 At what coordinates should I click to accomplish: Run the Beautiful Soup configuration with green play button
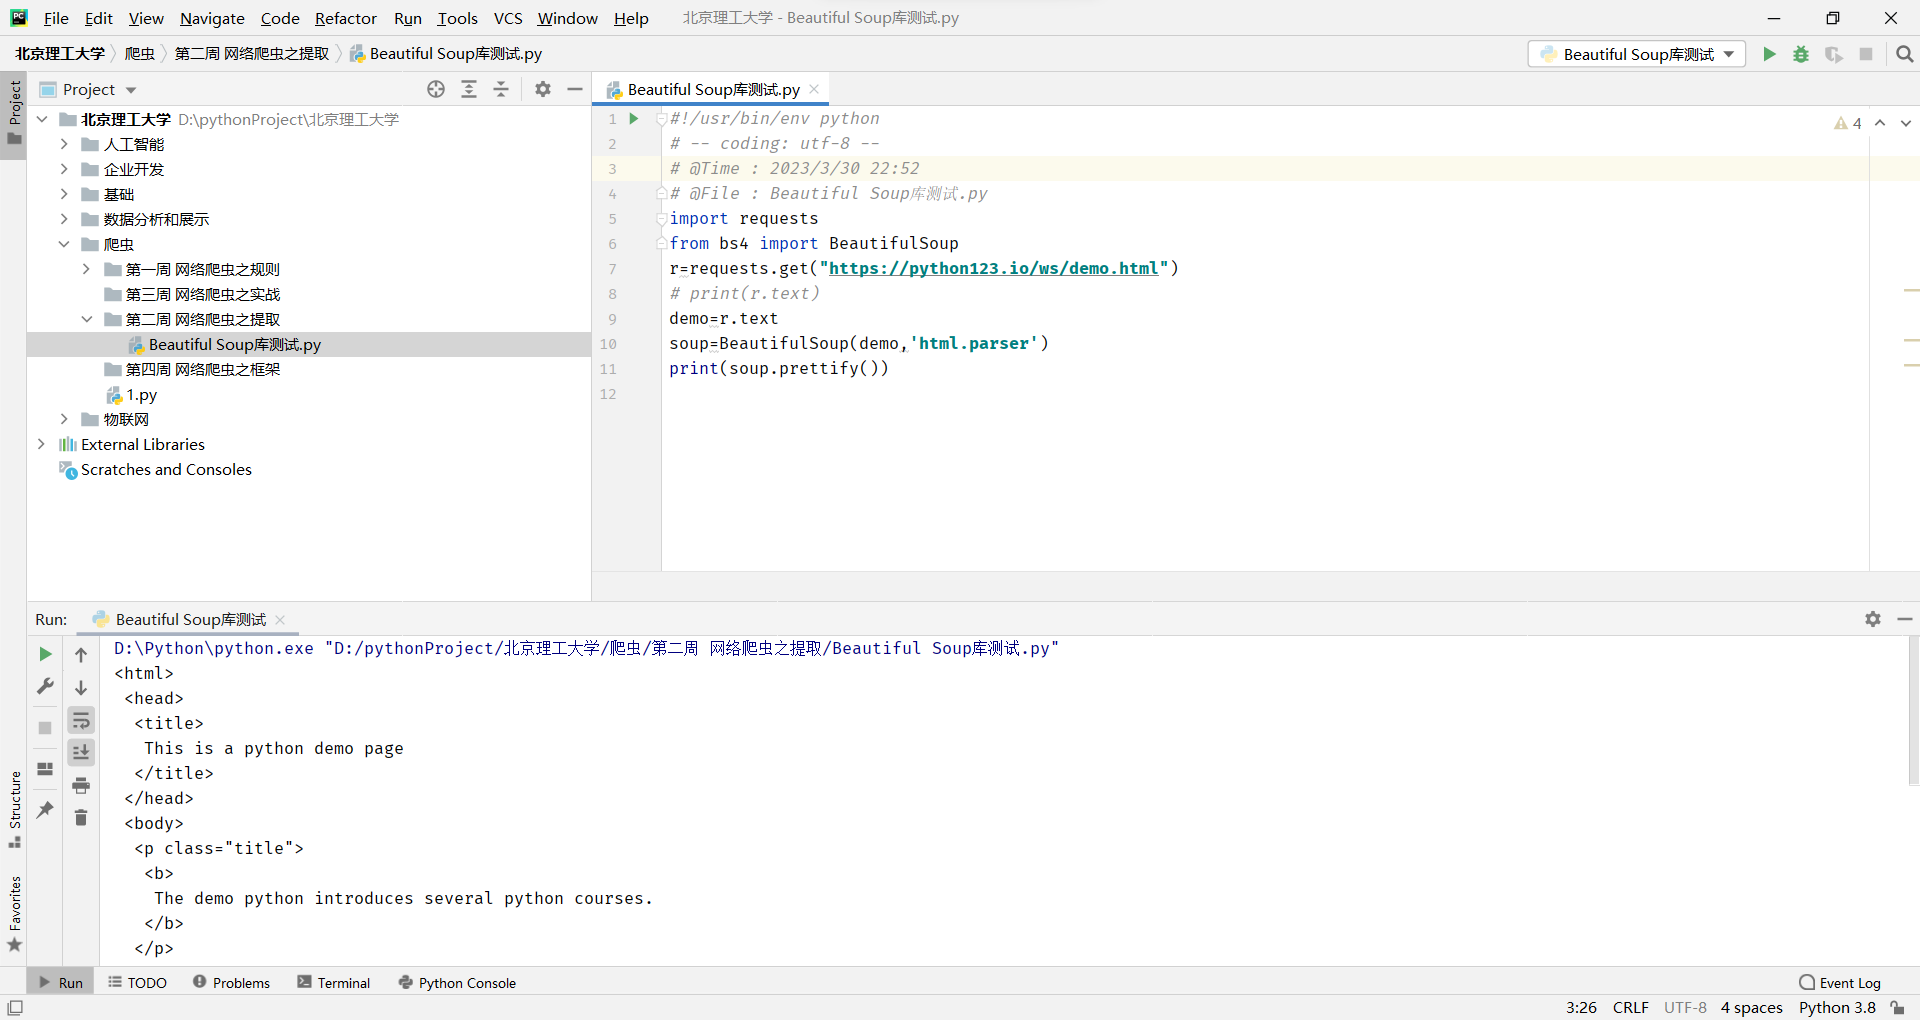(1769, 54)
